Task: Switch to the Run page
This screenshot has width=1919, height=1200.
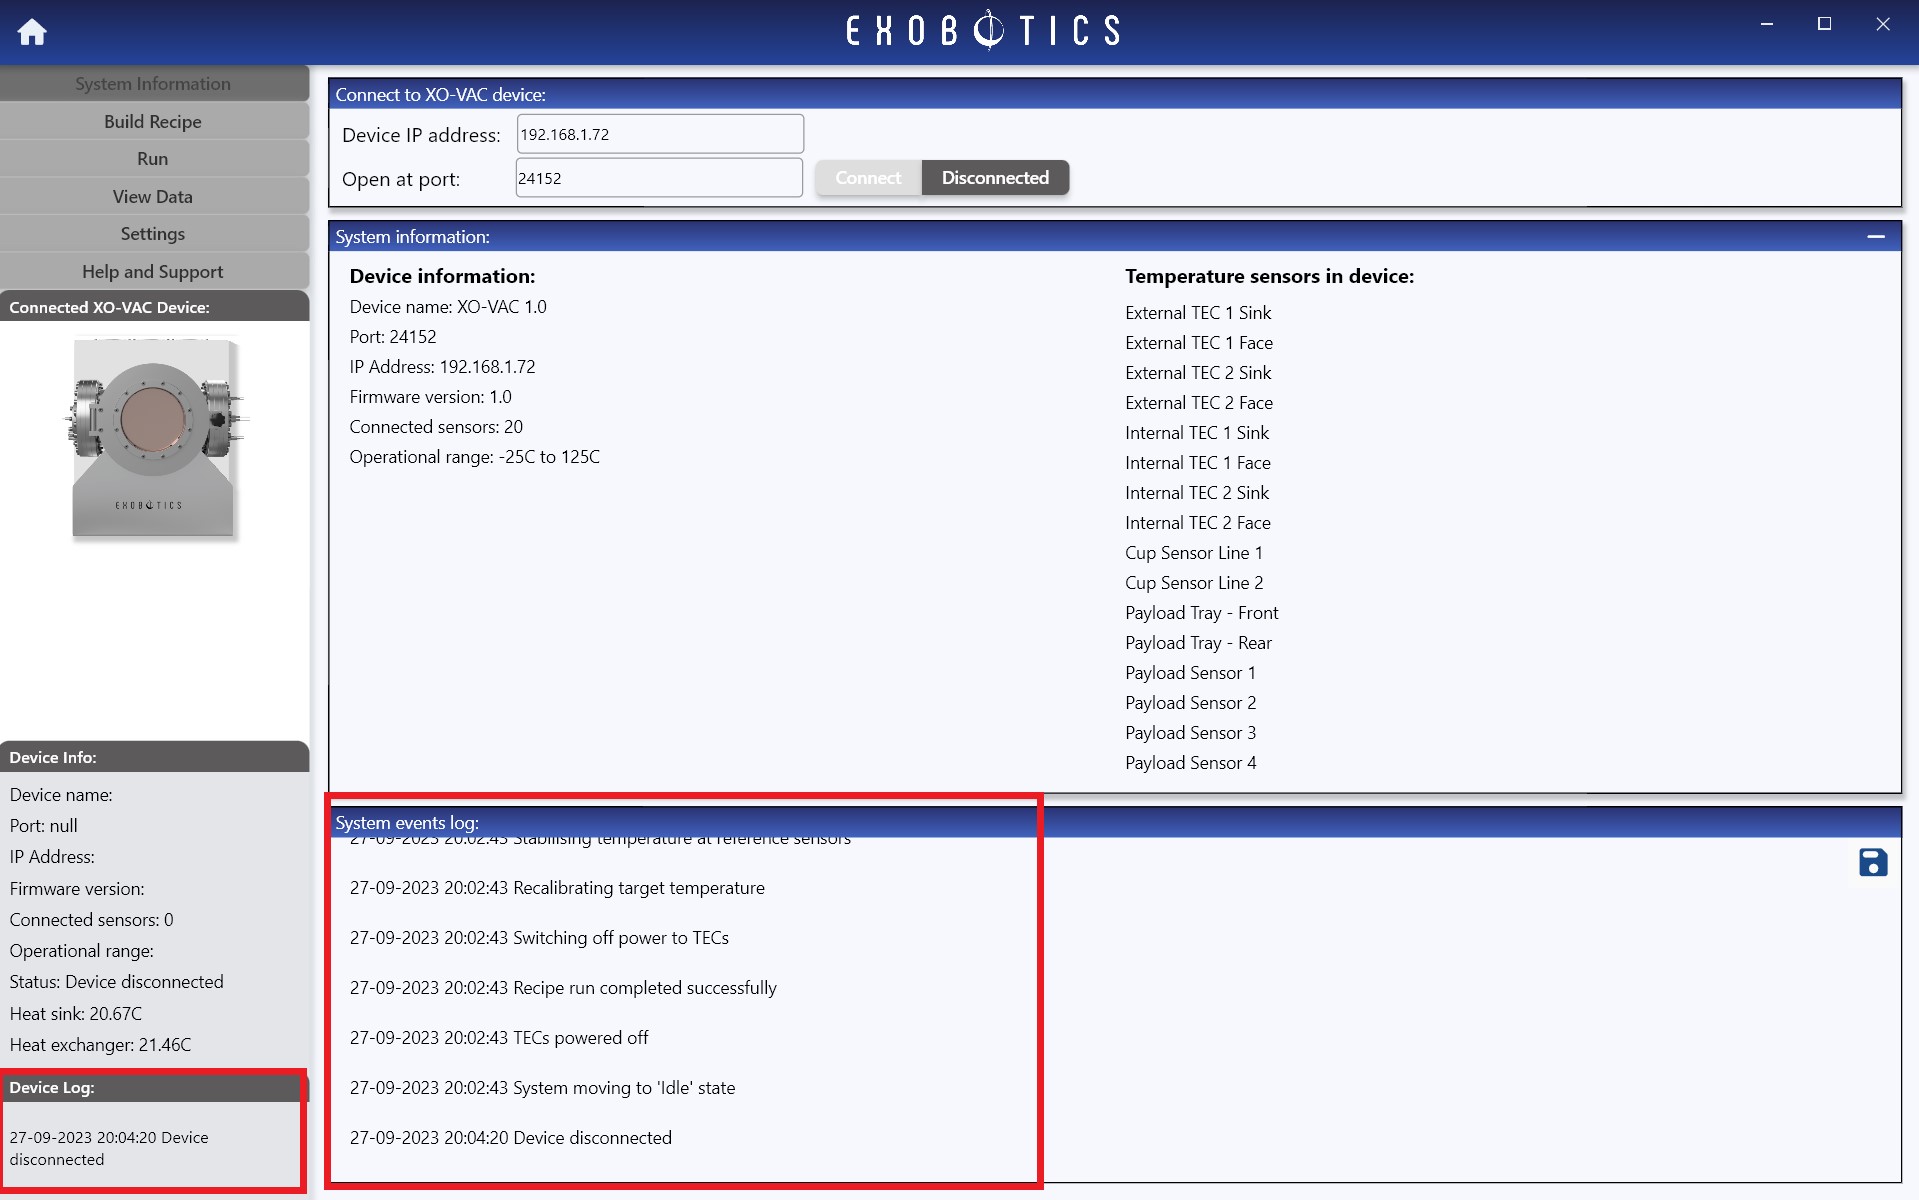Action: click(153, 159)
